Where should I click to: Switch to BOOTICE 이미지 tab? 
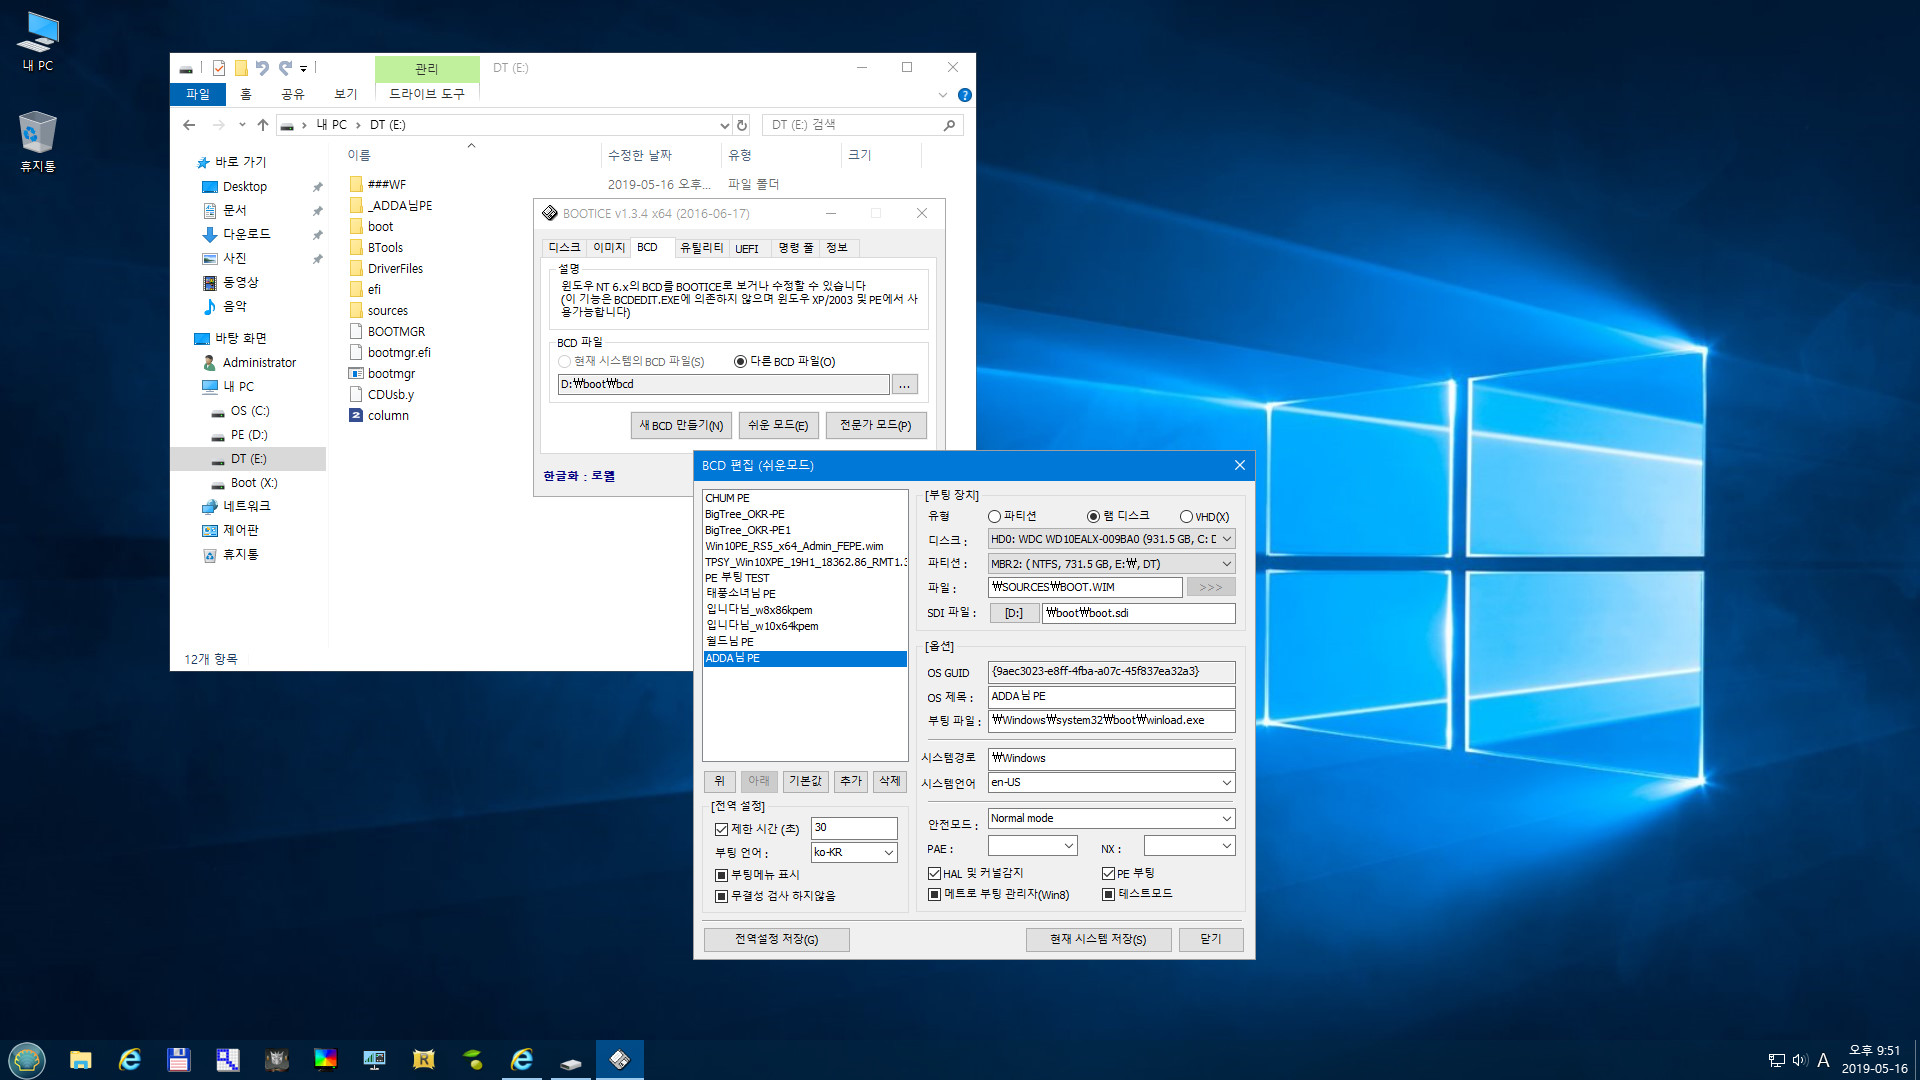[x=608, y=248]
